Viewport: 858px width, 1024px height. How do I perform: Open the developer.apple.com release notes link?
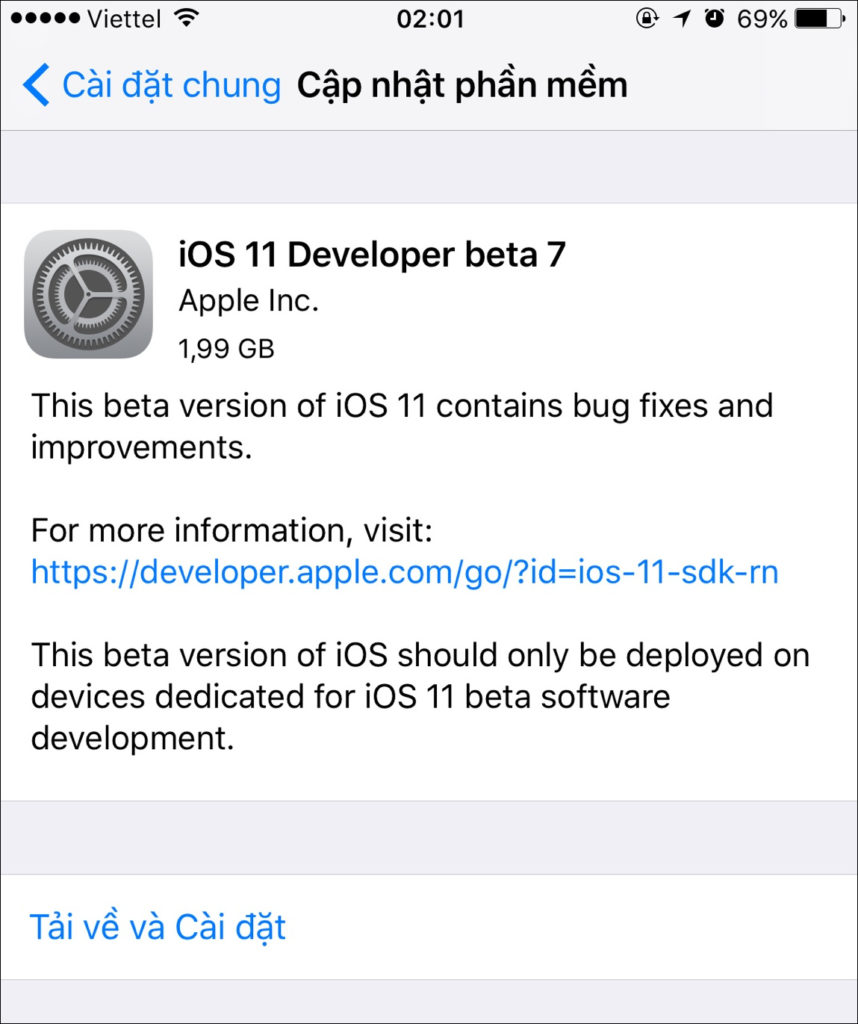pos(404,571)
